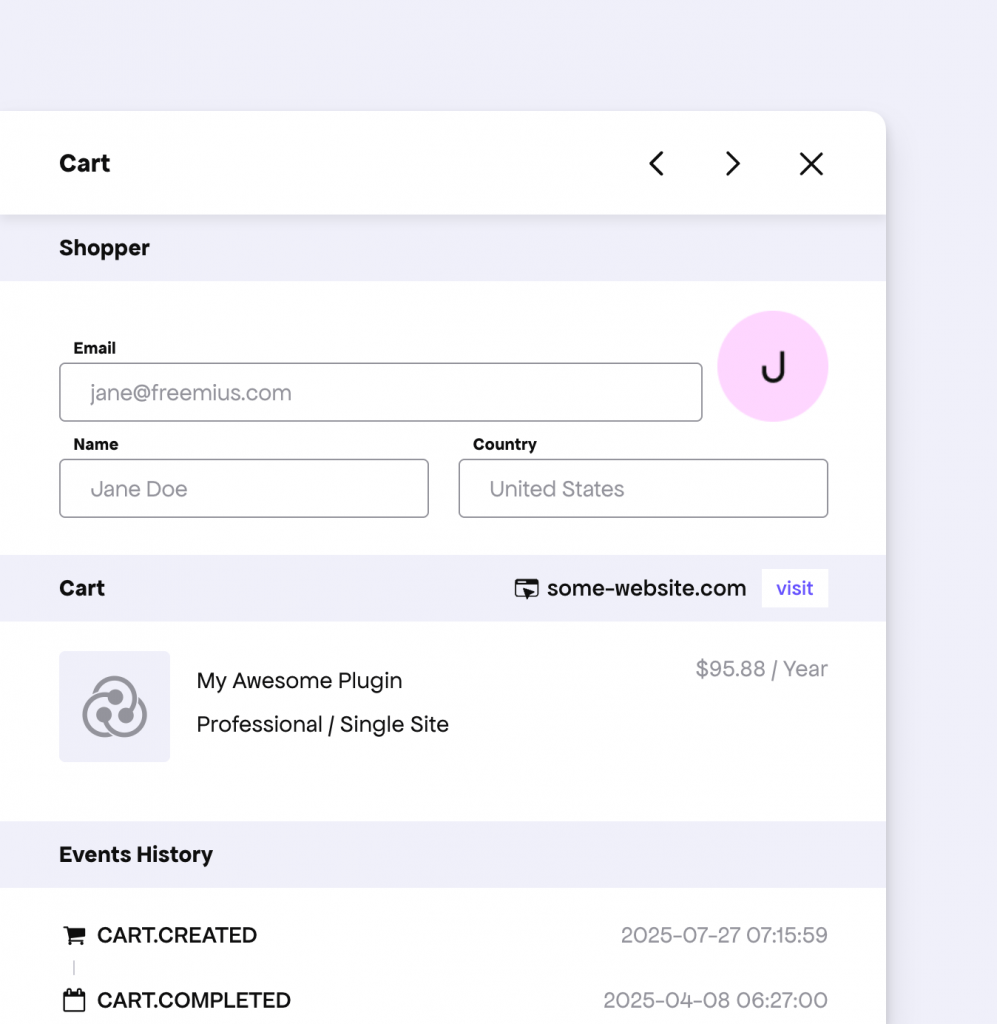Click the some-website.com label
The width and height of the screenshot is (997, 1024).
[645, 588]
